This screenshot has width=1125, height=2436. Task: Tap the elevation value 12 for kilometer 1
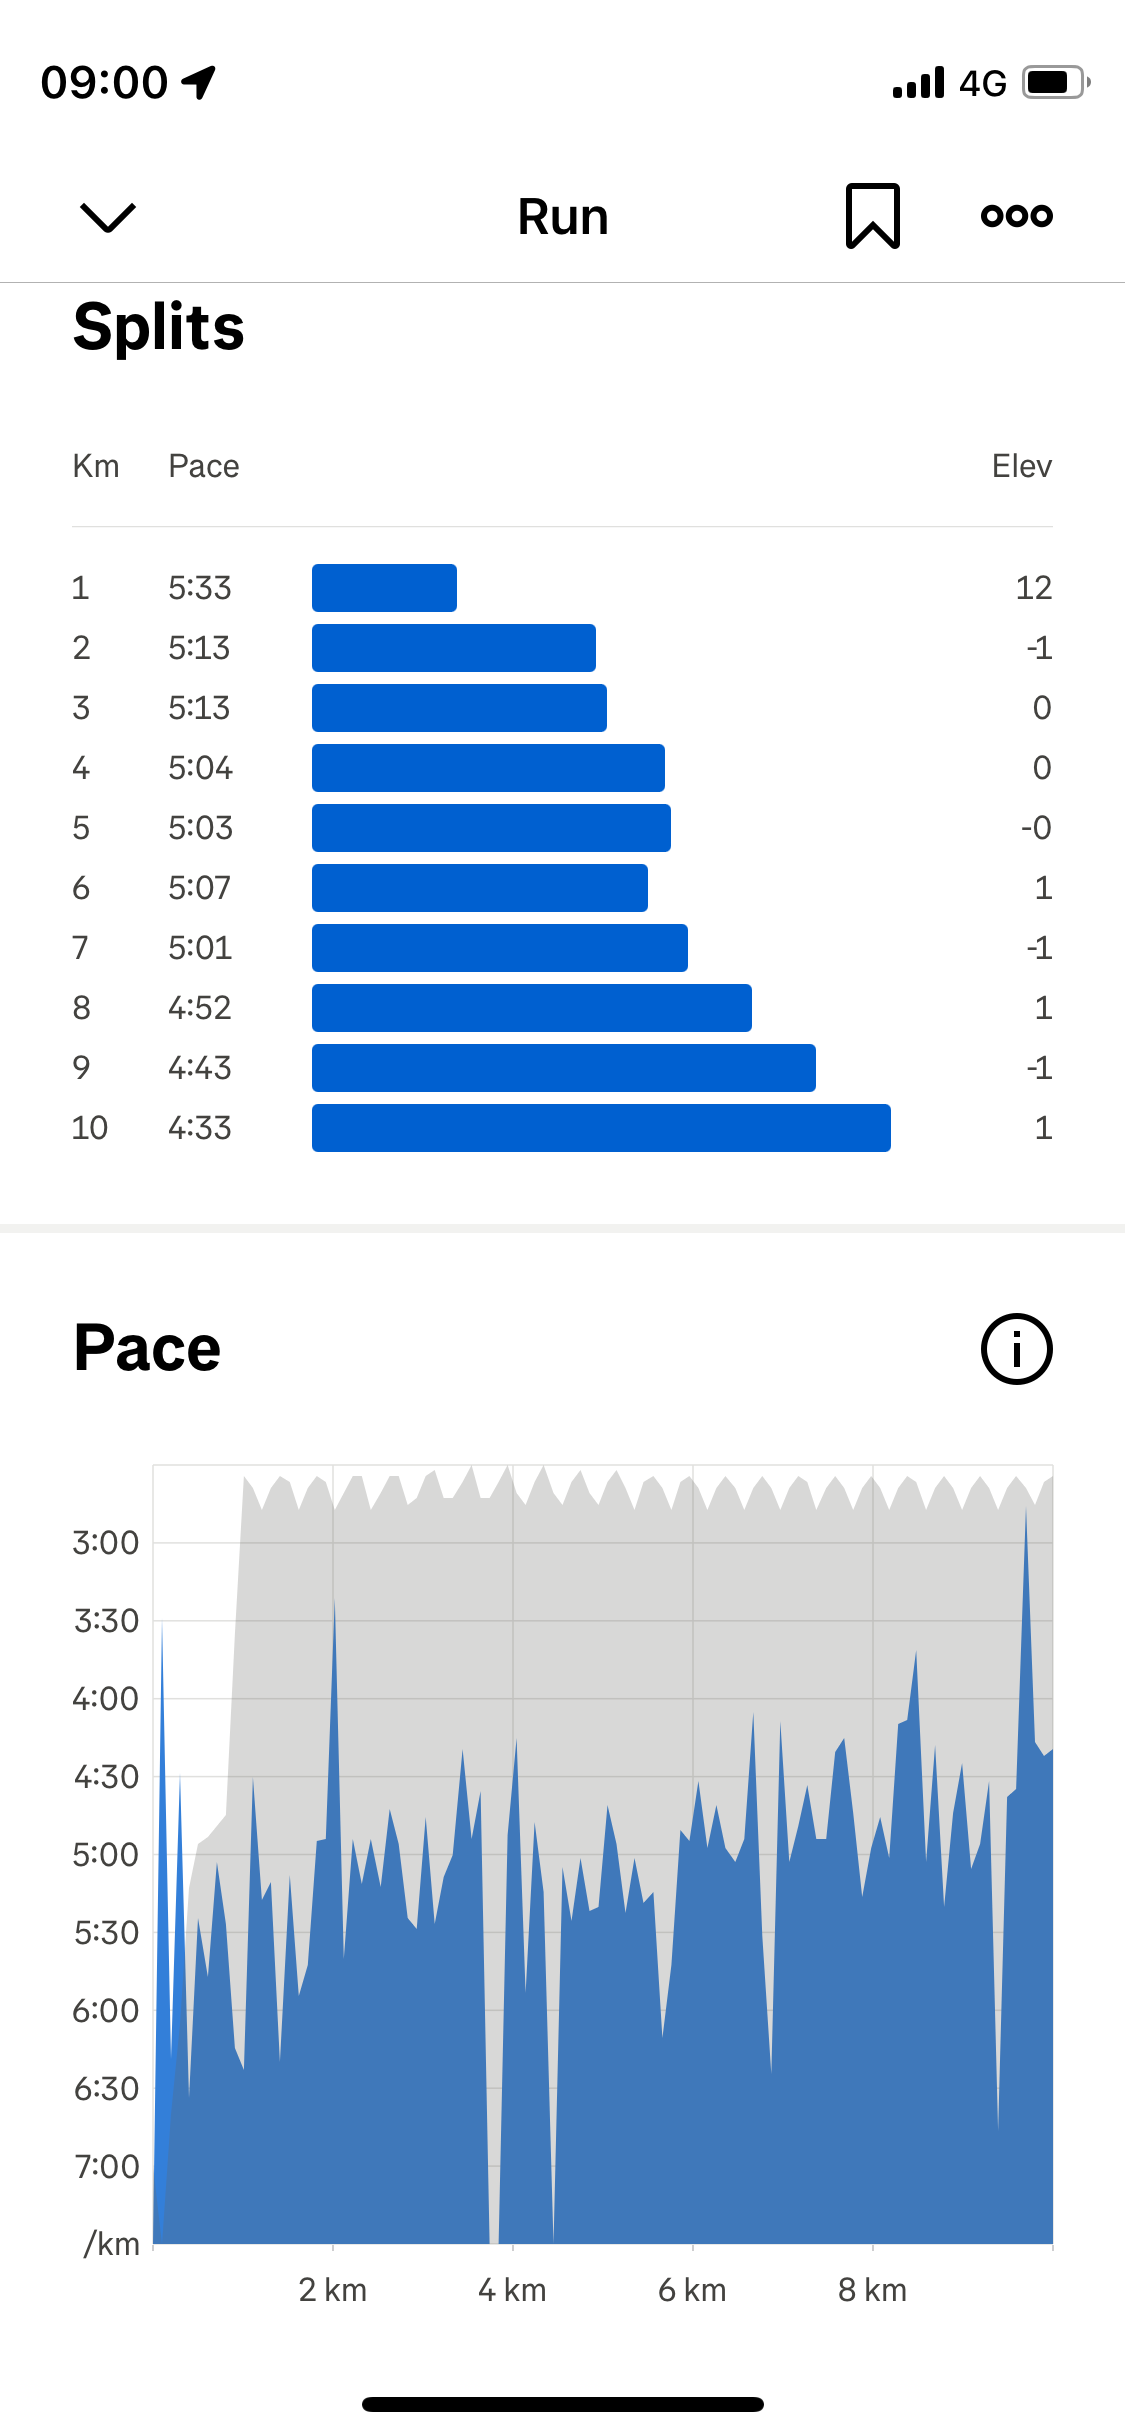point(1033,588)
